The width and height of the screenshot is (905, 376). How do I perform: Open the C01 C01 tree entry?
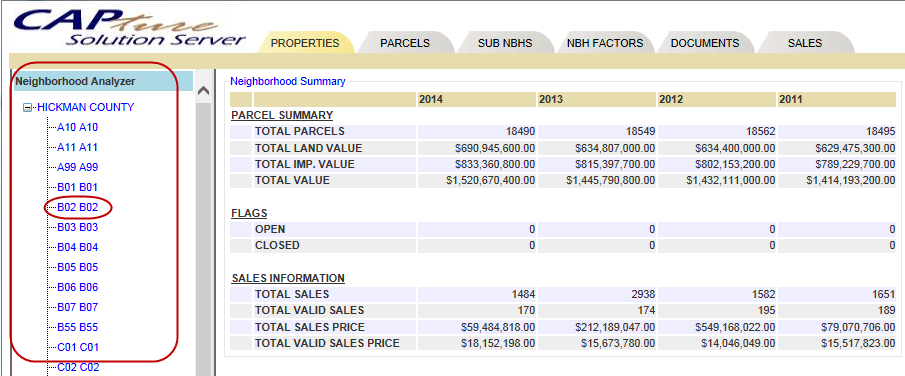77,348
